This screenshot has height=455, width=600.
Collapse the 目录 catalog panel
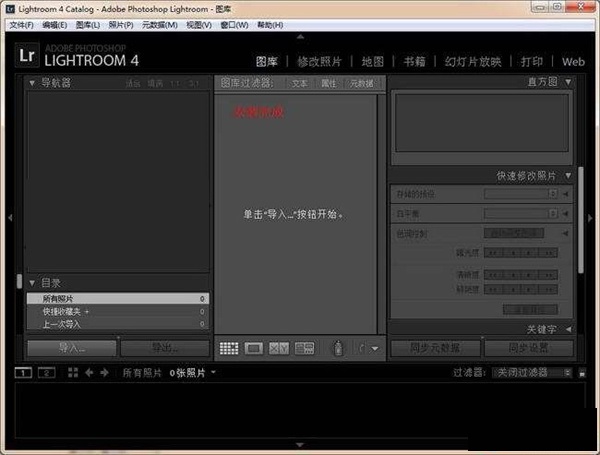click(x=32, y=283)
